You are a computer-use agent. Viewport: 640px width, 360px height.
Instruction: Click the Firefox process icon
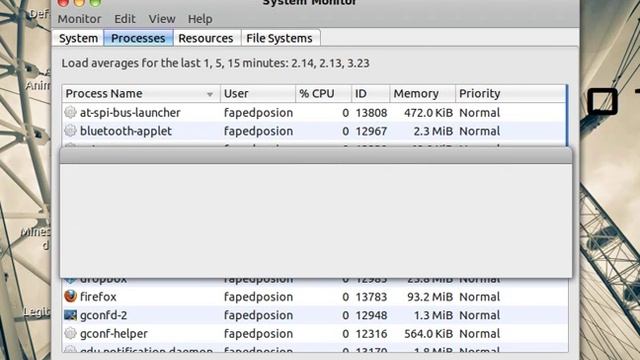click(70, 296)
